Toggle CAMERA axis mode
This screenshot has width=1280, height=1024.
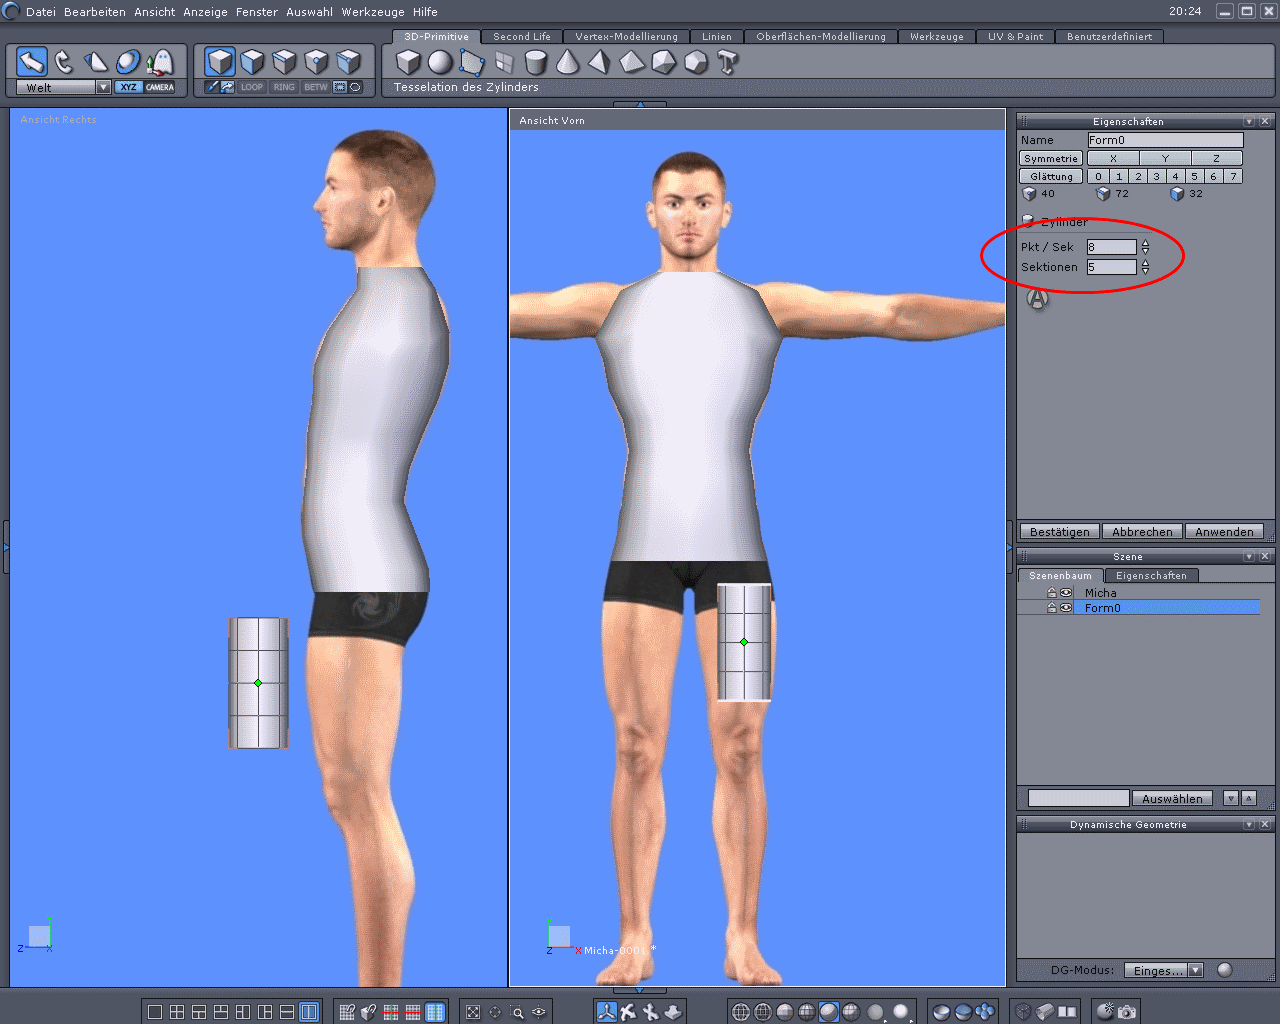[160, 87]
